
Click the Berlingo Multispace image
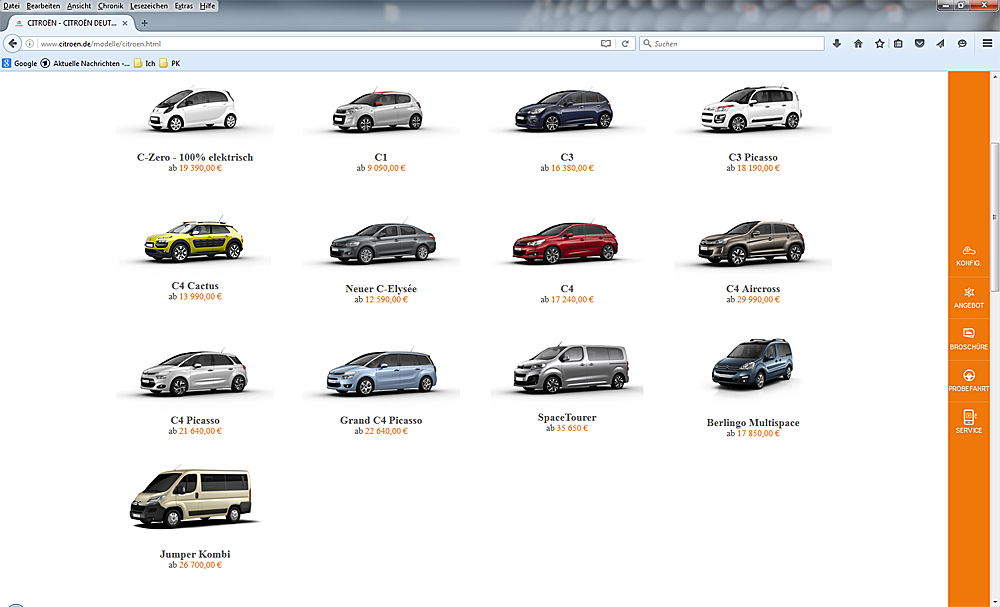(753, 364)
